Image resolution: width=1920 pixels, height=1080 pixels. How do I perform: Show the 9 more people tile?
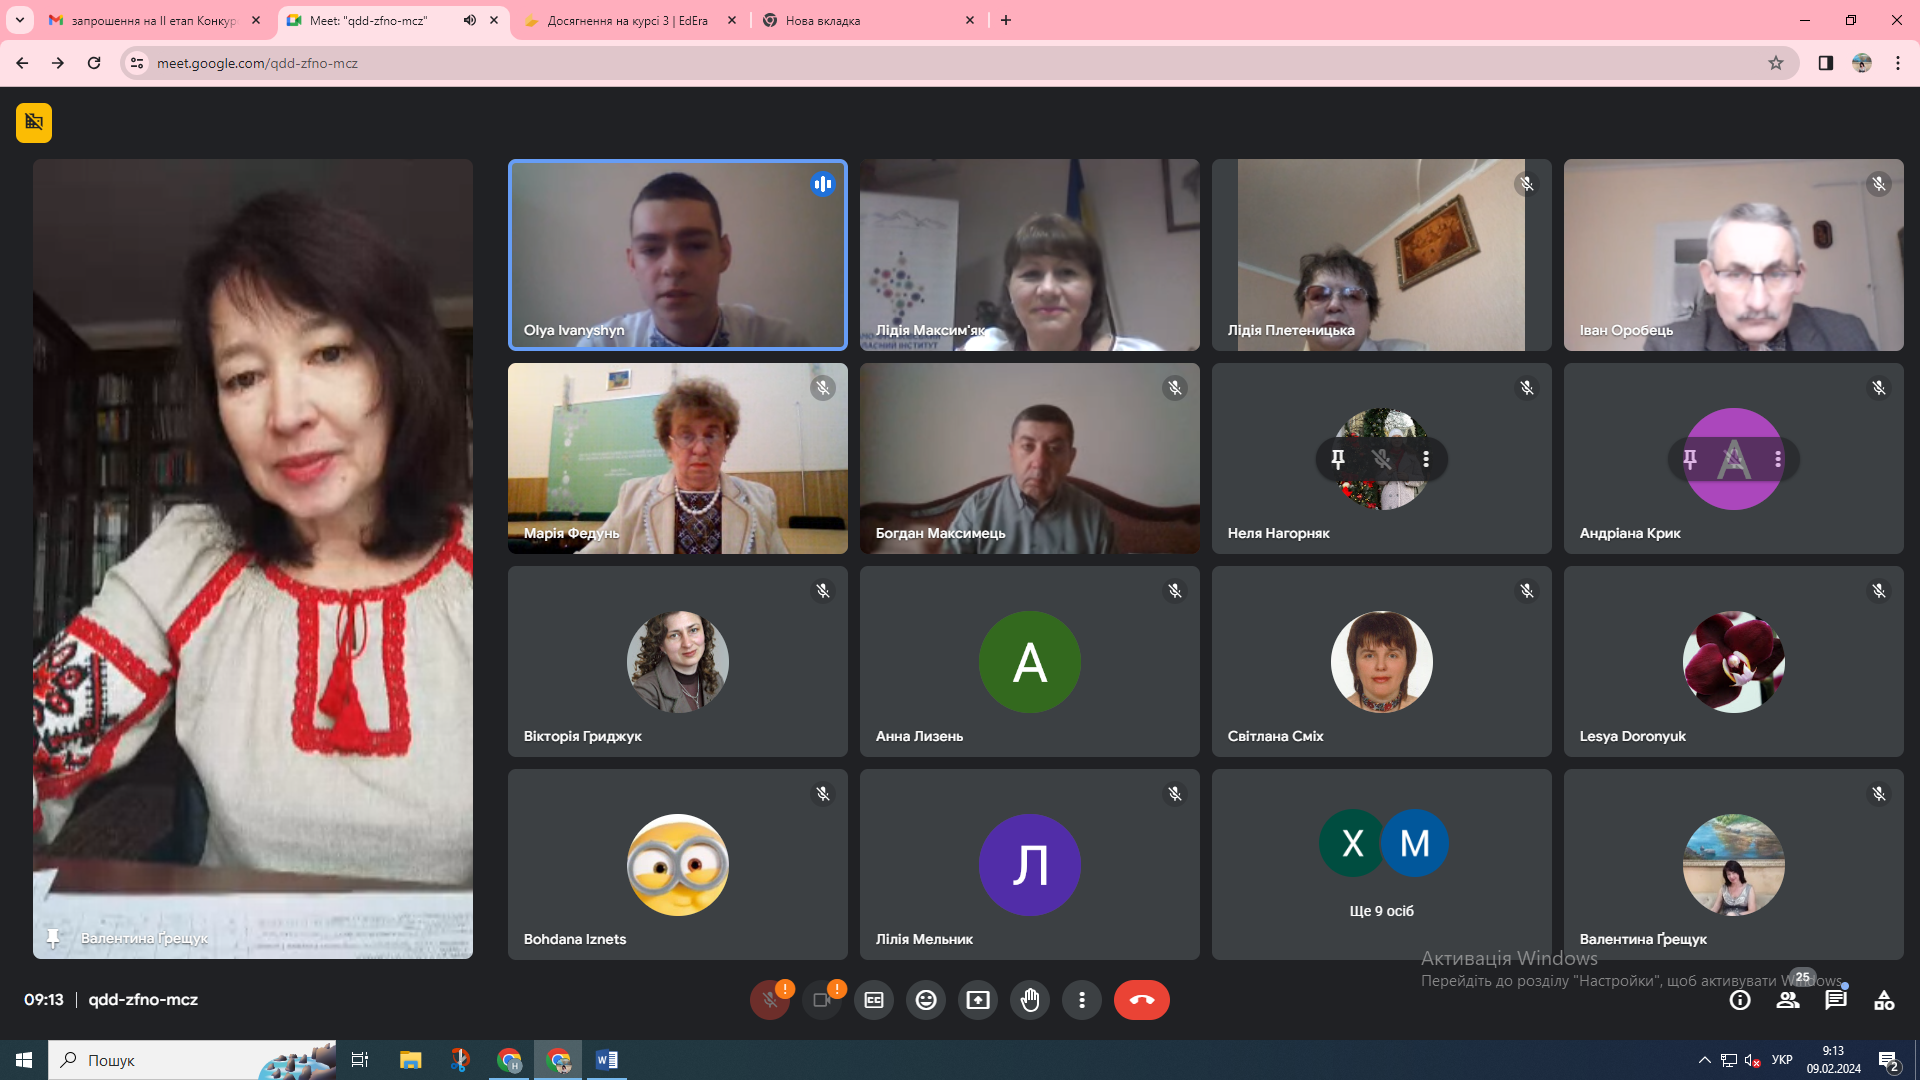(x=1382, y=864)
